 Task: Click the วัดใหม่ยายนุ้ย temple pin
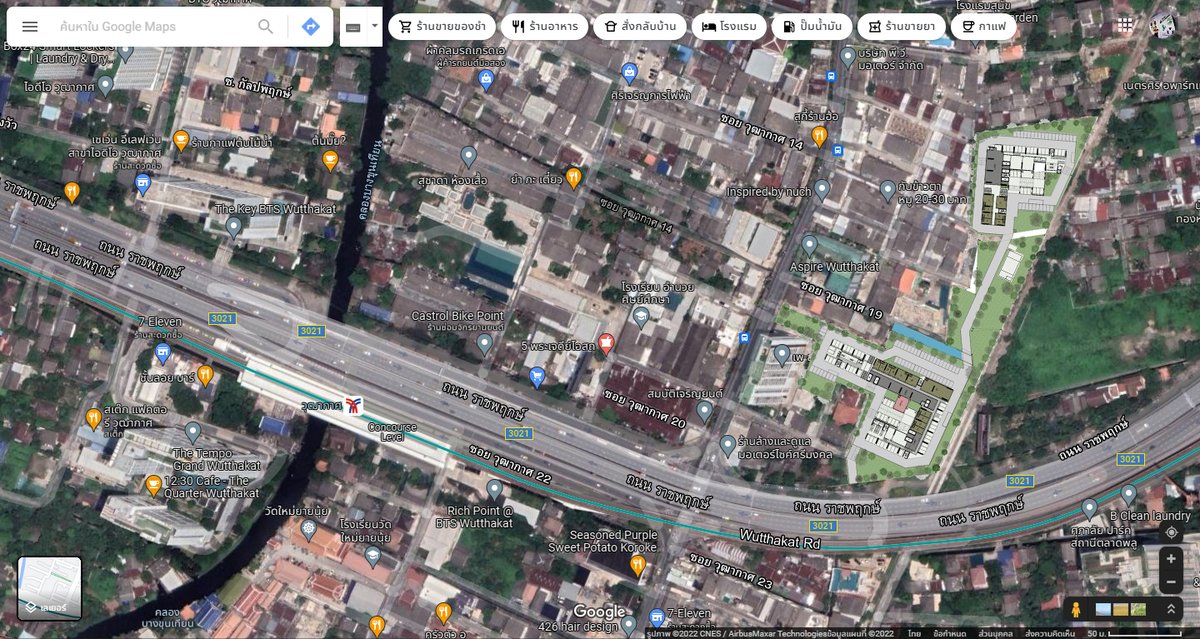point(310,528)
